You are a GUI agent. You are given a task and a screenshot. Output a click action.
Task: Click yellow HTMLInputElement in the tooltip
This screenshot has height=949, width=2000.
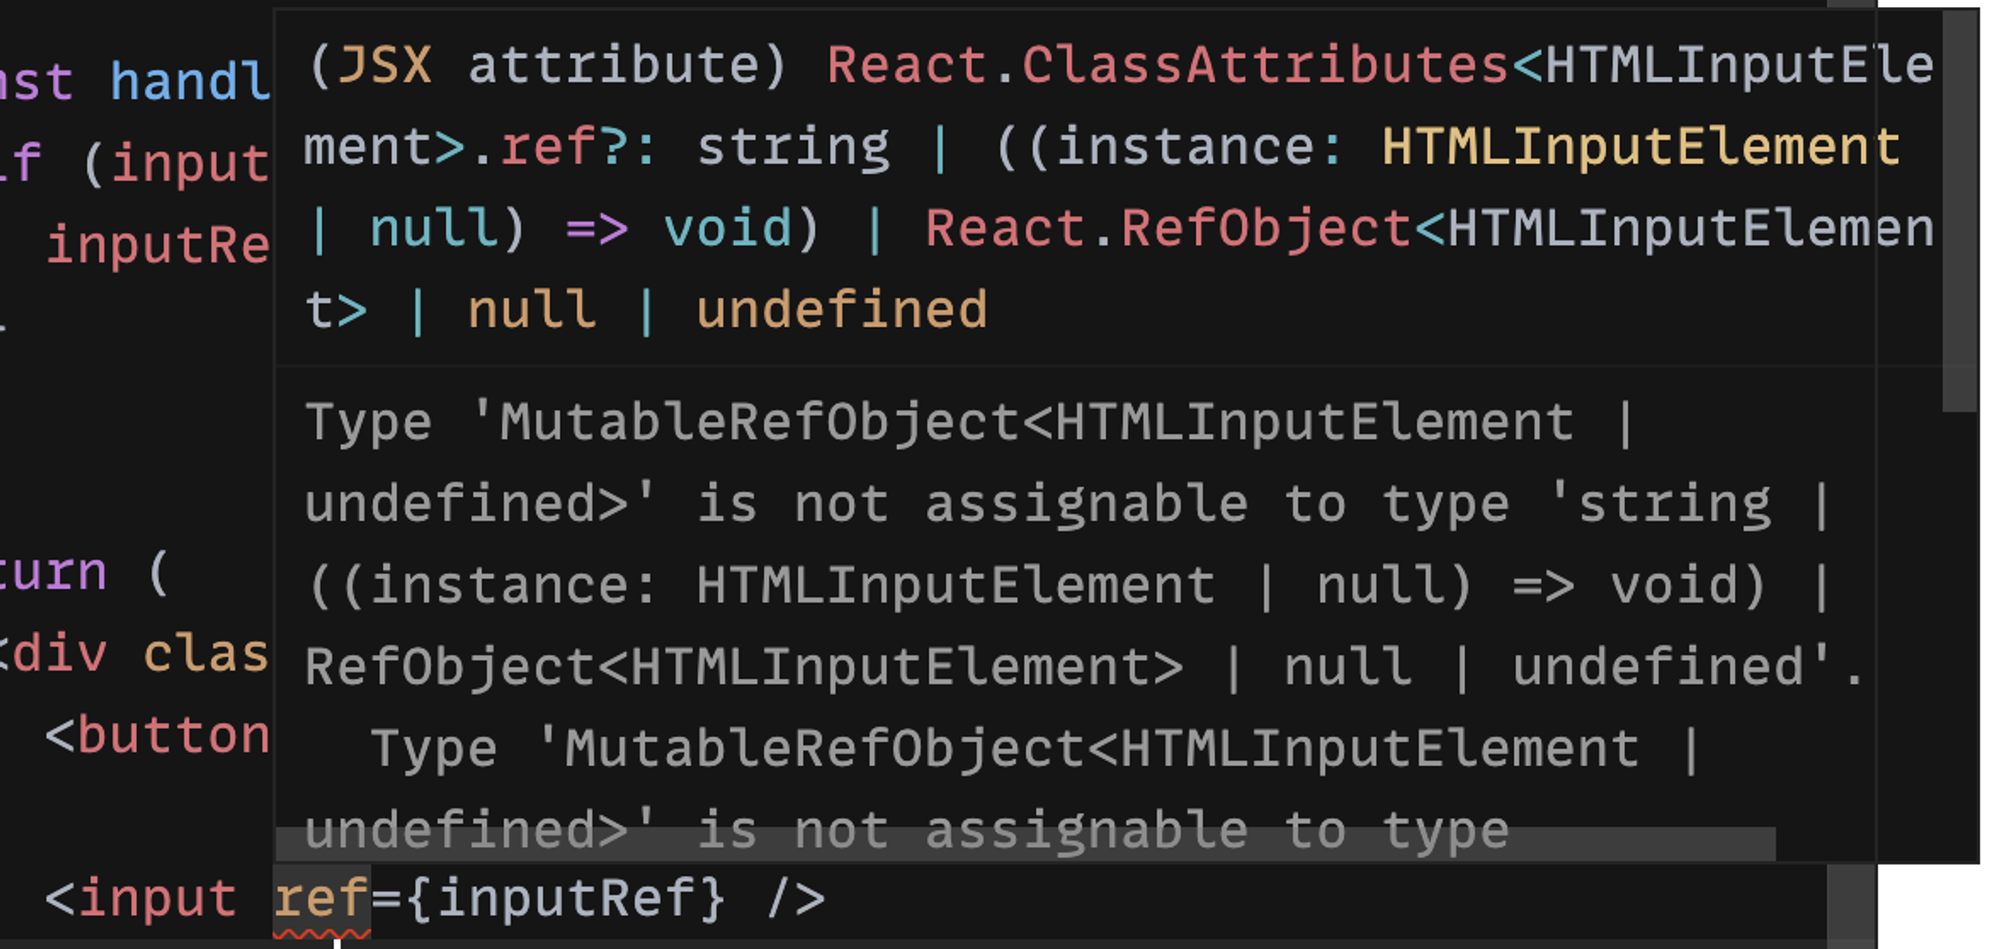point(1640,148)
